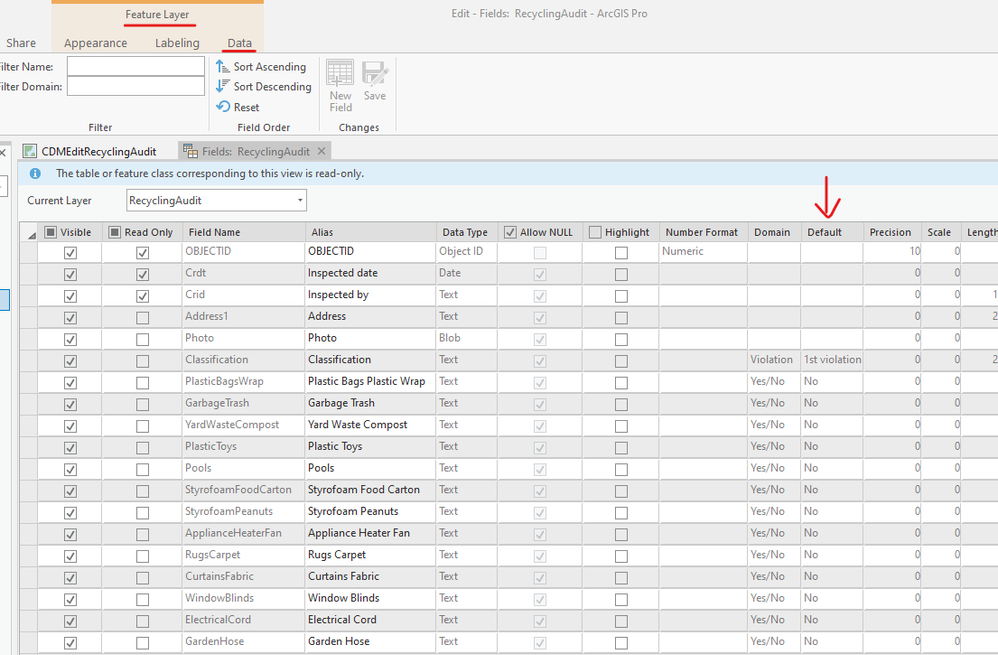Click the Filter Domain input box
This screenshot has width=998, height=655.
point(136,86)
